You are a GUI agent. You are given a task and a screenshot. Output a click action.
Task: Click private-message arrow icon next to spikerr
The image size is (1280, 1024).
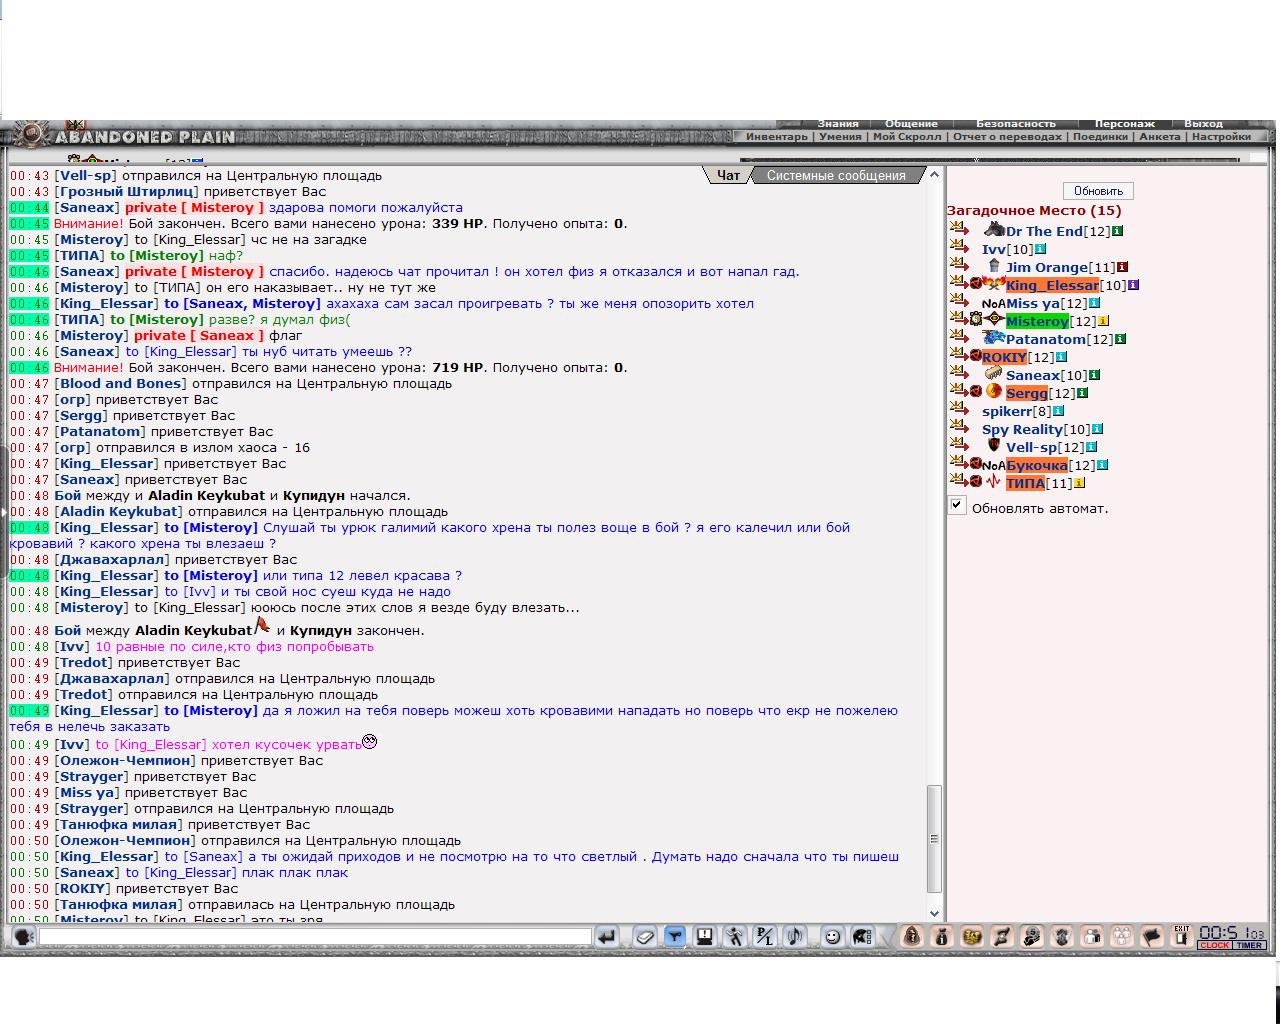coord(959,410)
